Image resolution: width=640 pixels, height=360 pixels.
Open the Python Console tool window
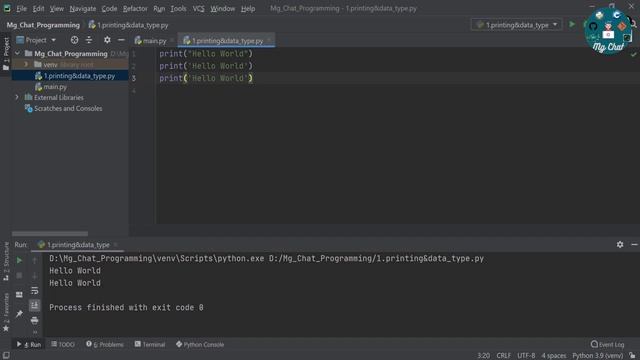coord(200,344)
